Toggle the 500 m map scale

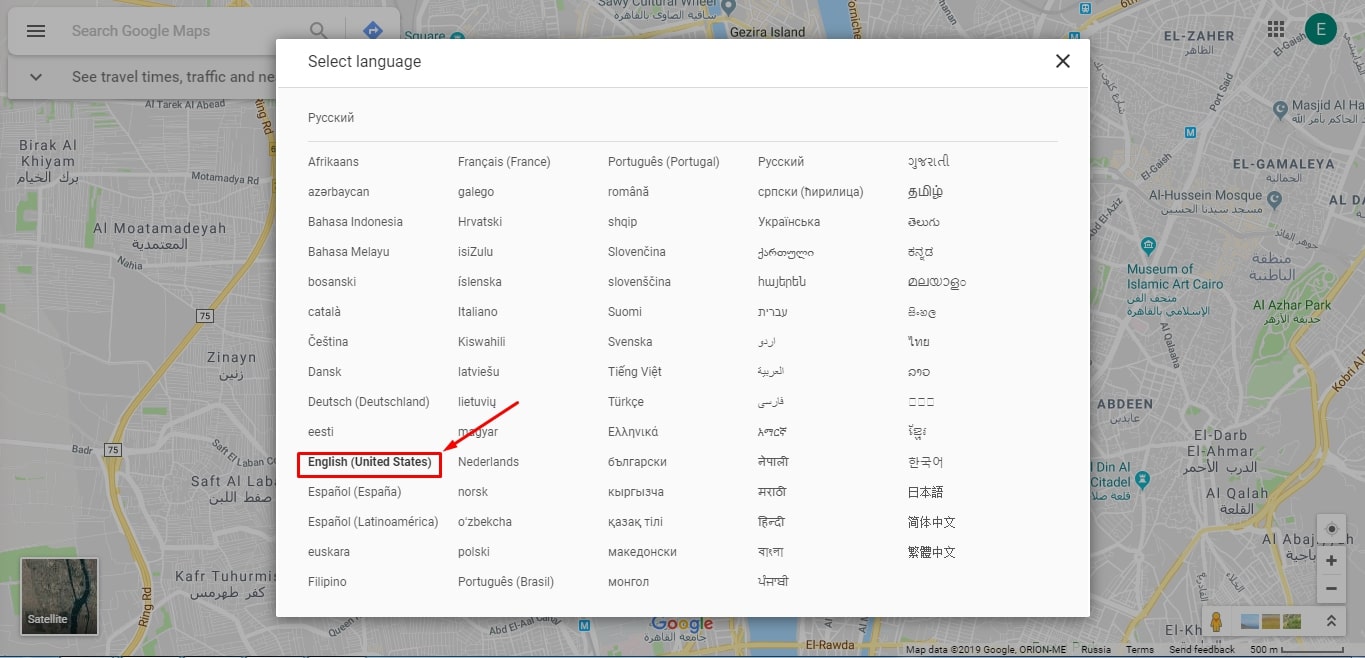pyautogui.click(x=1296, y=650)
